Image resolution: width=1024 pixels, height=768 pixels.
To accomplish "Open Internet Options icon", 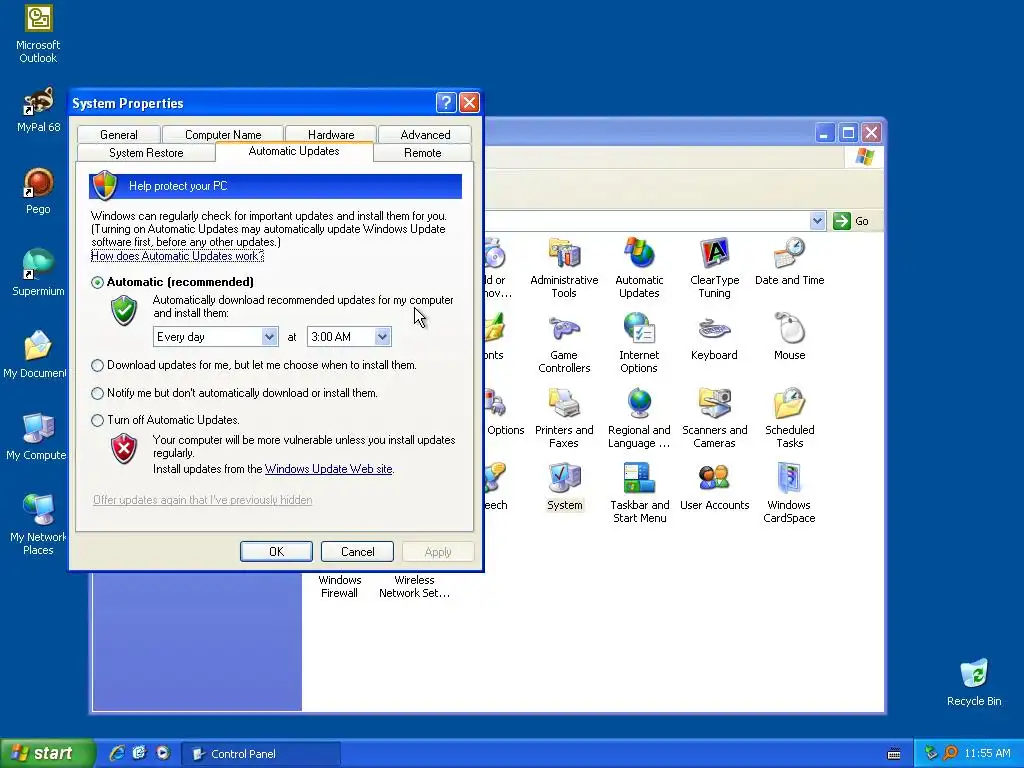I will click(x=639, y=343).
